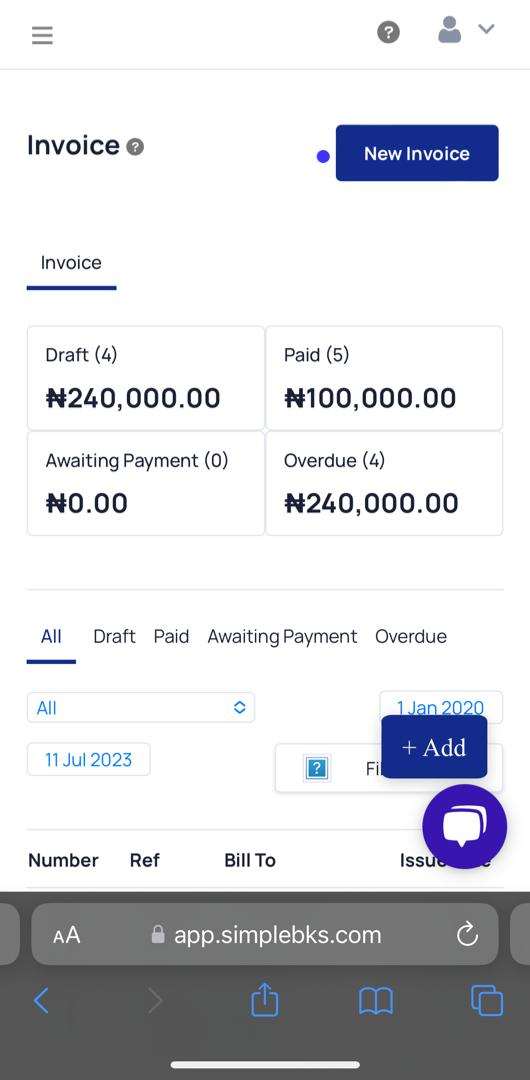530x1080 pixels.
Task: Open the Paid (5) summary card
Action: pyautogui.click(x=384, y=378)
